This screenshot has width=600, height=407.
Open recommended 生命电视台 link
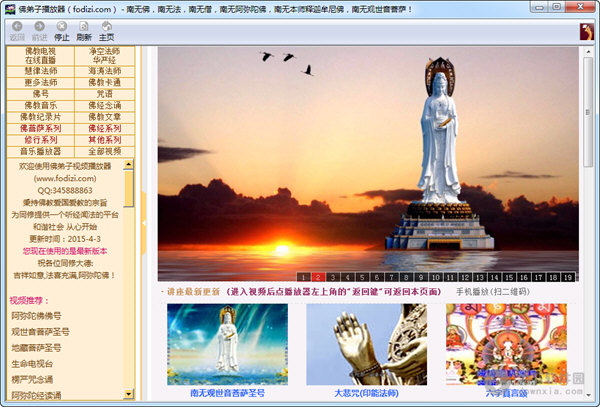click(32, 364)
